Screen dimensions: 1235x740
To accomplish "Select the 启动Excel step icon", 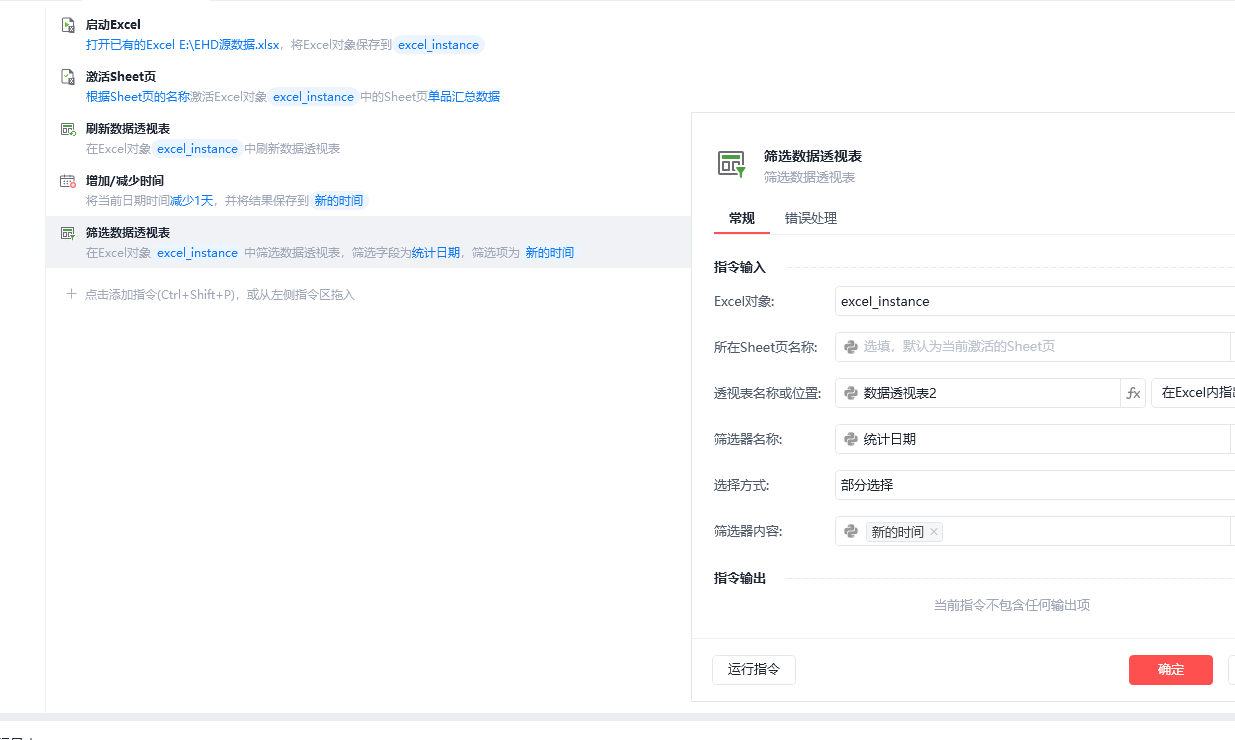I will coord(68,25).
